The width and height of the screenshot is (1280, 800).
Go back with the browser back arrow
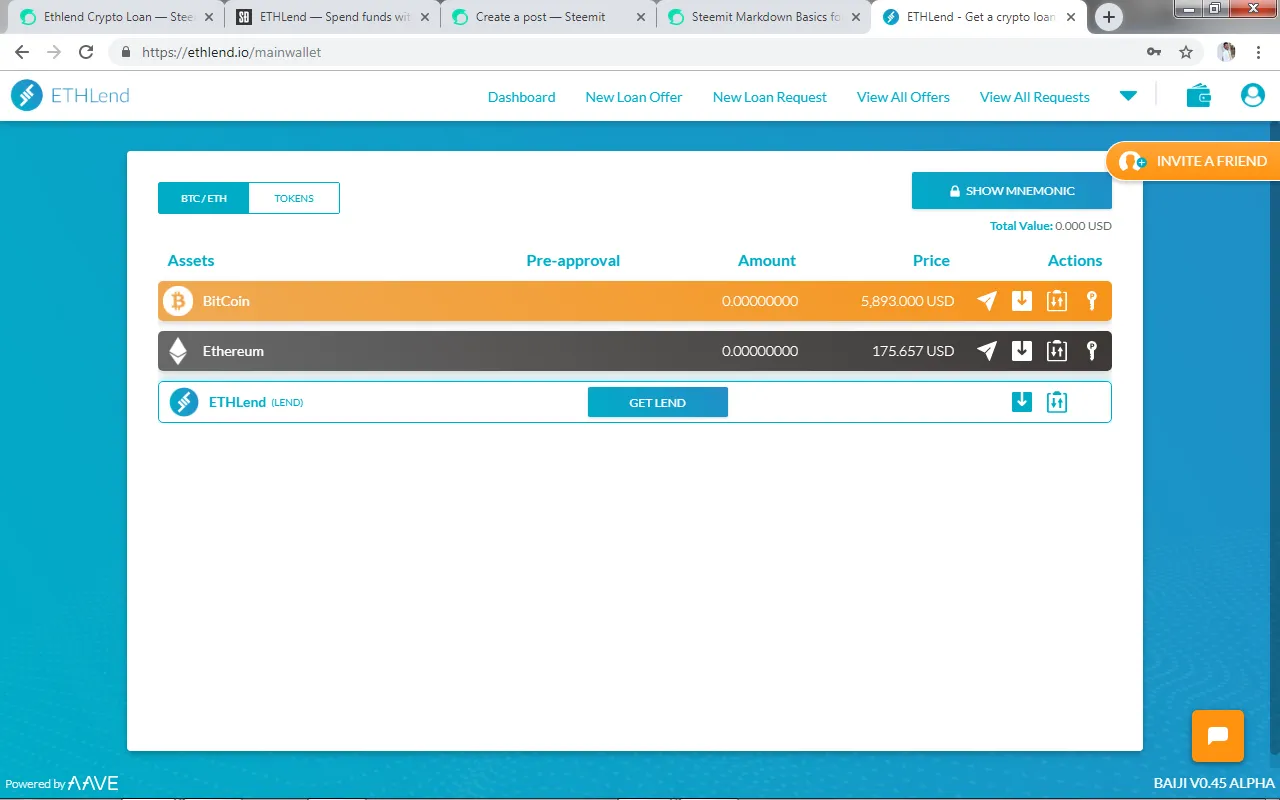tap(22, 52)
